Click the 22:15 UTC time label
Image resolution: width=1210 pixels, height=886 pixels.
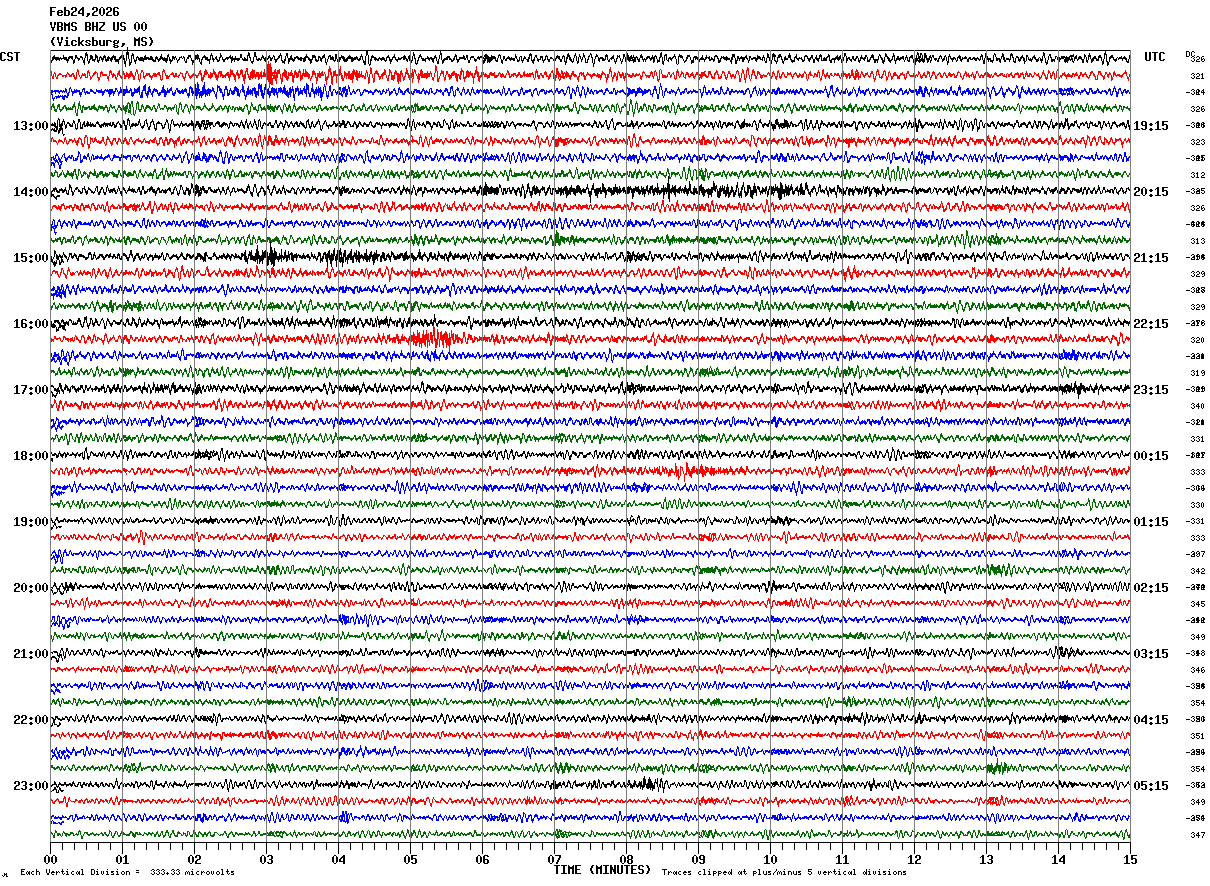[x=1151, y=324]
